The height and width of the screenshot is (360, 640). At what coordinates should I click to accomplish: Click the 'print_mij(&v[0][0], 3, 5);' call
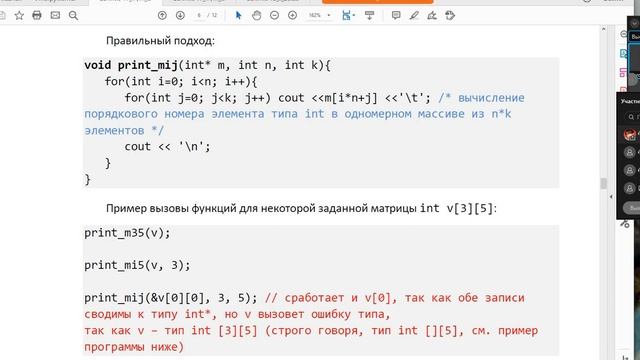(x=171, y=298)
